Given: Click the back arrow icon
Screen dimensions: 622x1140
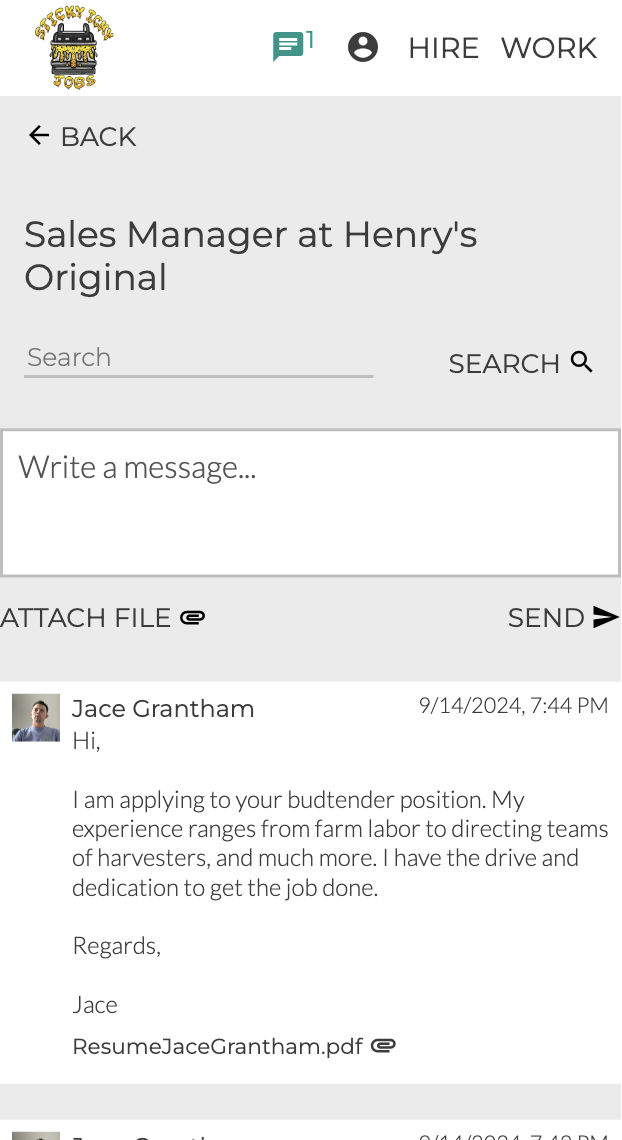Looking at the screenshot, I should coord(39,136).
